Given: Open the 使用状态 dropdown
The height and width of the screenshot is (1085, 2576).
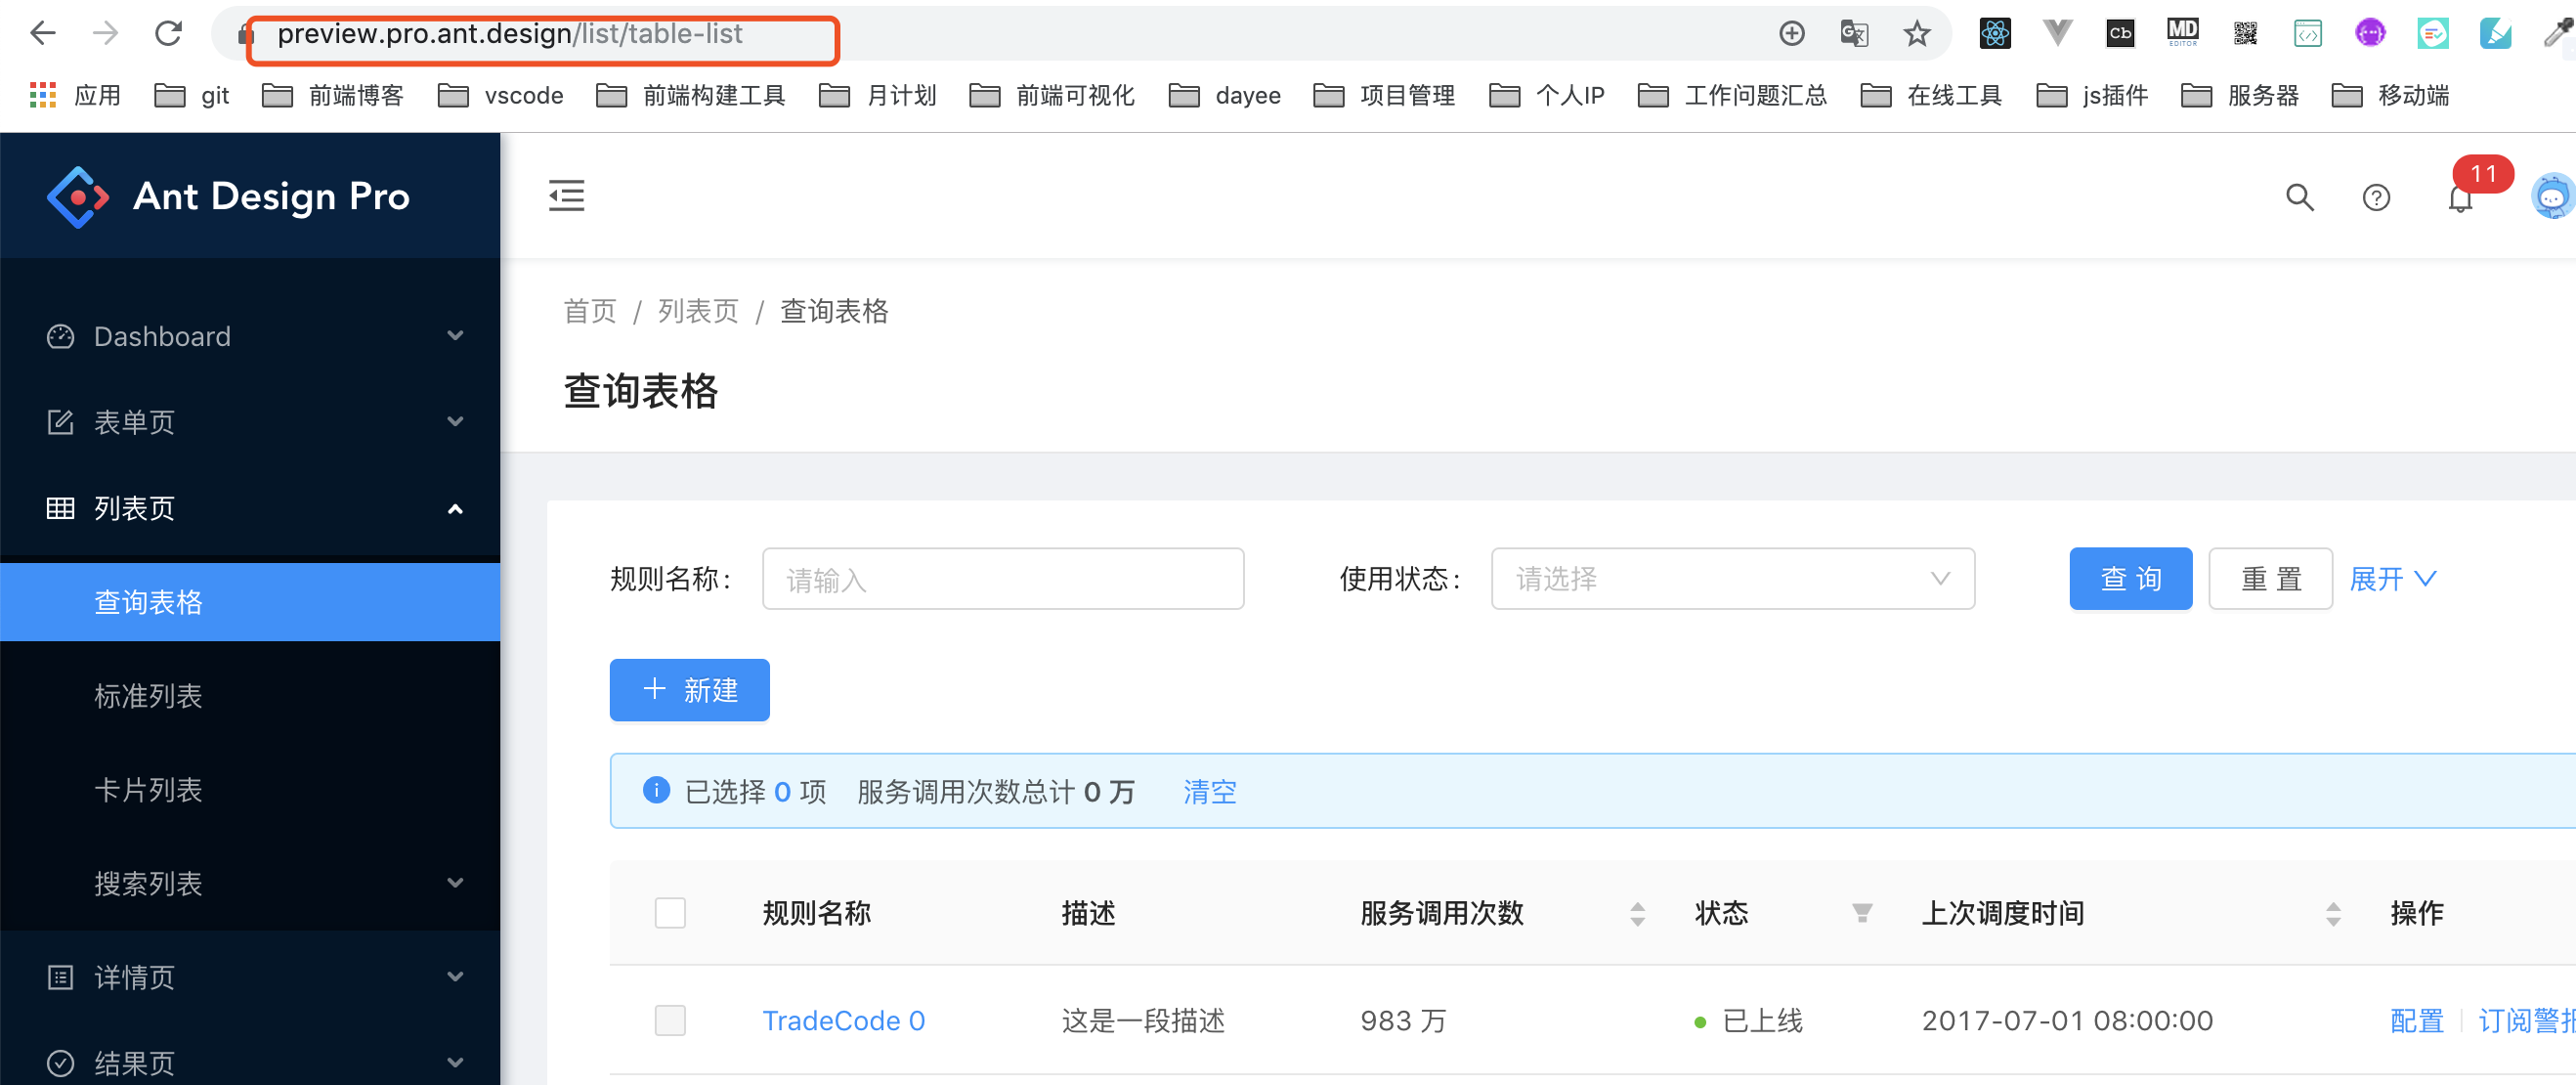Looking at the screenshot, I should tap(1732, 578).
